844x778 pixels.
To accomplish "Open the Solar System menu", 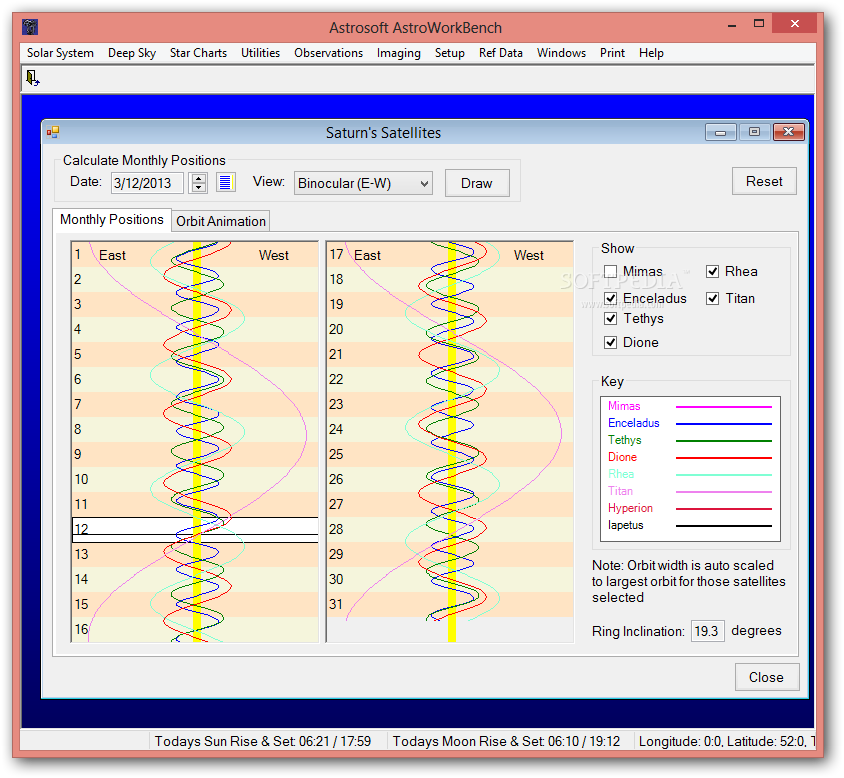I will (x=60, y=53).
